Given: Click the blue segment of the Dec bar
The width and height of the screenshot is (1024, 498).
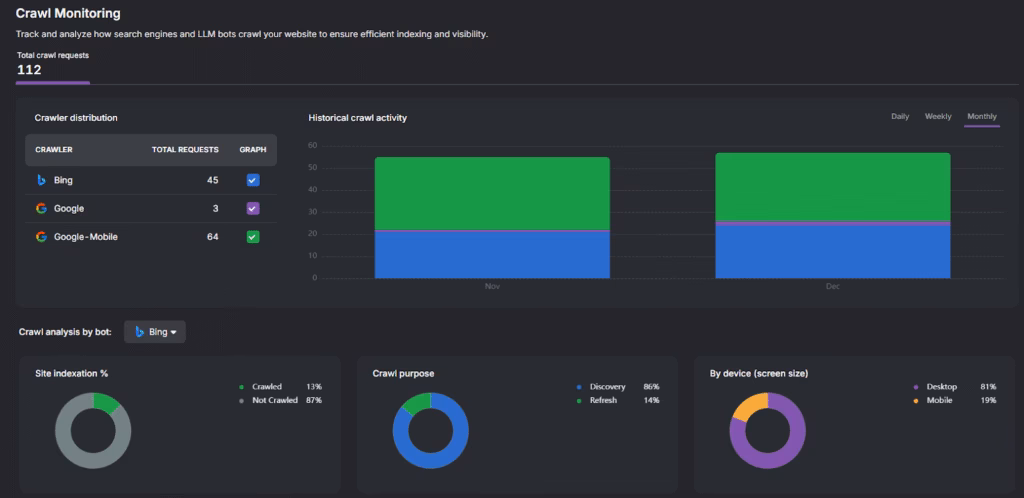Looking at the screenshot, I should coord(832,252).
